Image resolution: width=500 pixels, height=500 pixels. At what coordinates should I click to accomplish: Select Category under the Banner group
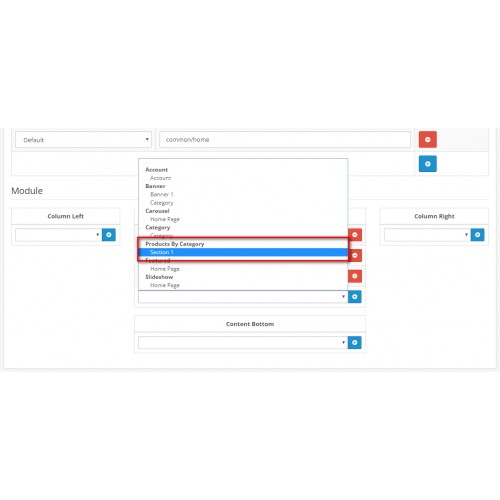tap(162, 203)
